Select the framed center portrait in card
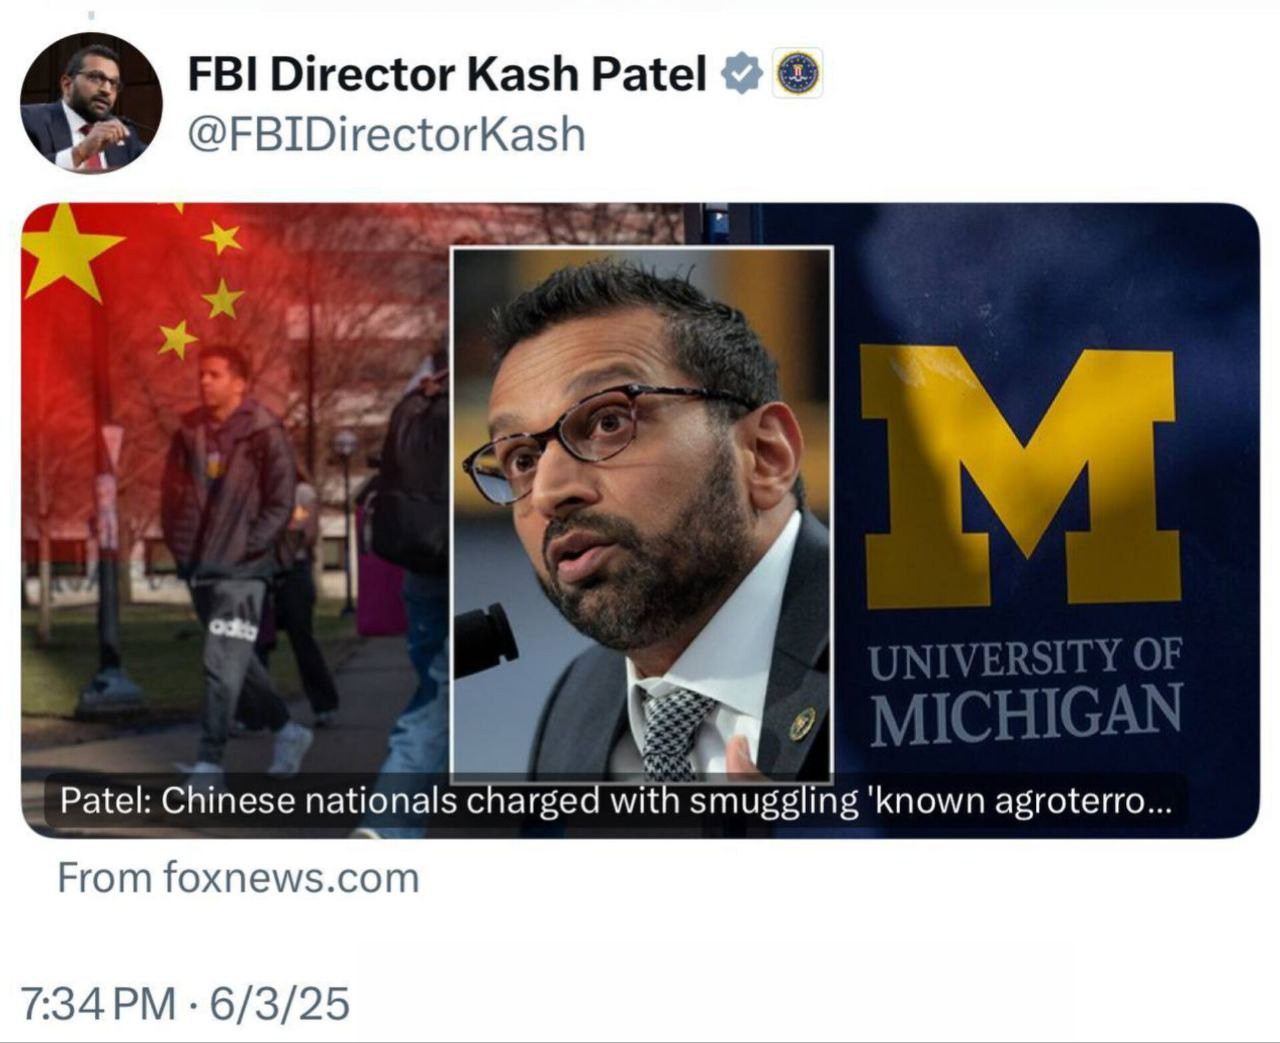1280x1043 pixels. coord(641,512)
